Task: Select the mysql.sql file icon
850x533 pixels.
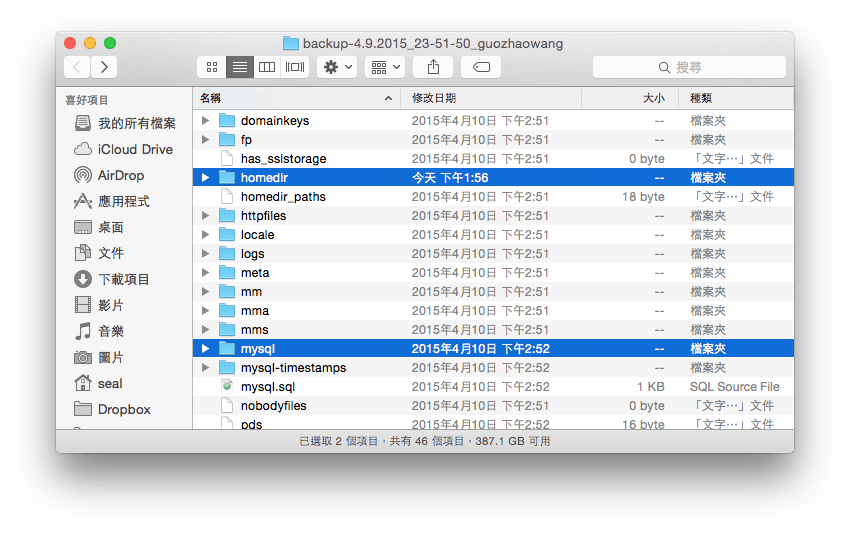Action: tap(227, 386)
